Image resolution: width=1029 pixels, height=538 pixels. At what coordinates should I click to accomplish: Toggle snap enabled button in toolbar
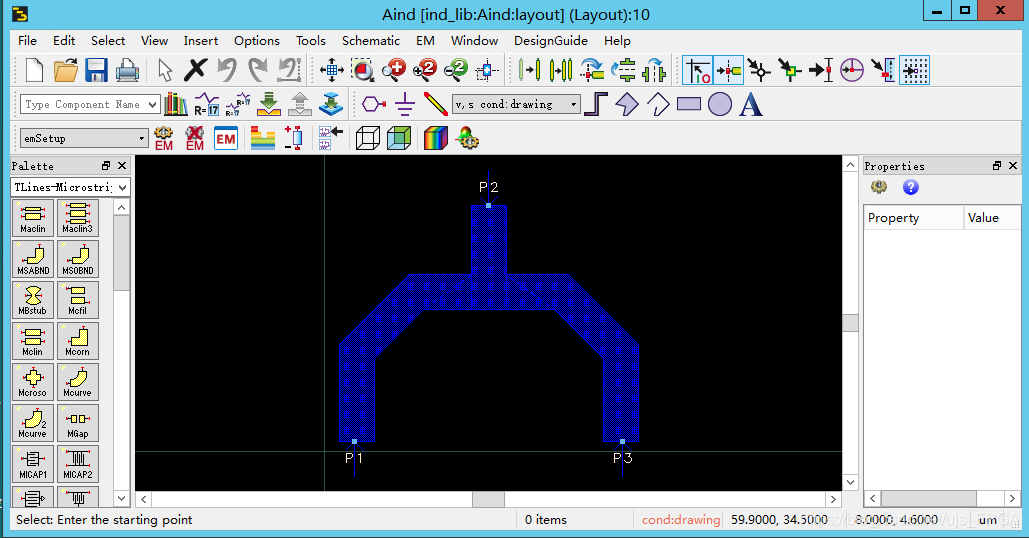[x=697, y=70]
